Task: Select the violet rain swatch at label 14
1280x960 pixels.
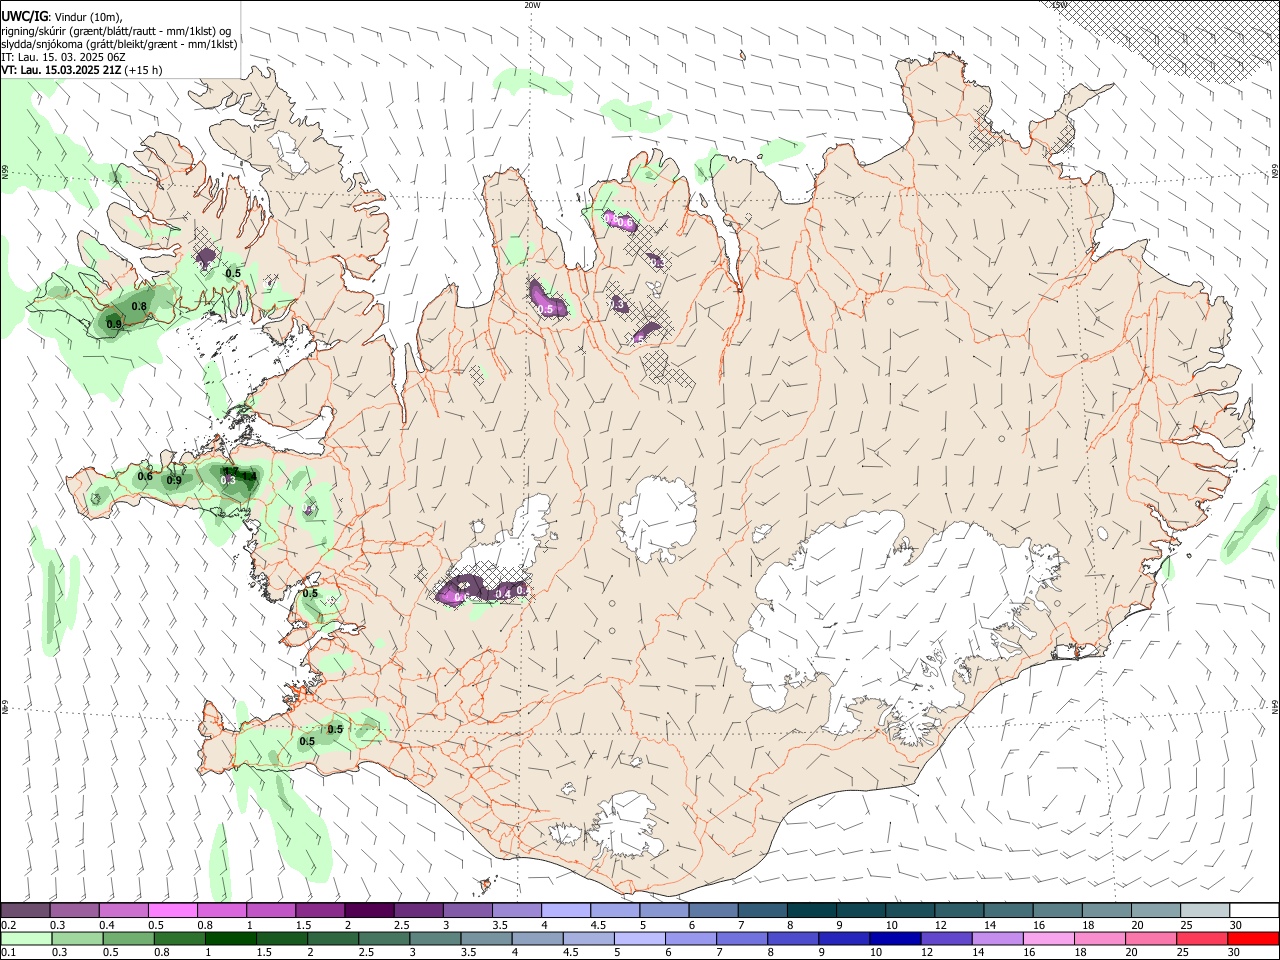Action: [x=998, y=938]
